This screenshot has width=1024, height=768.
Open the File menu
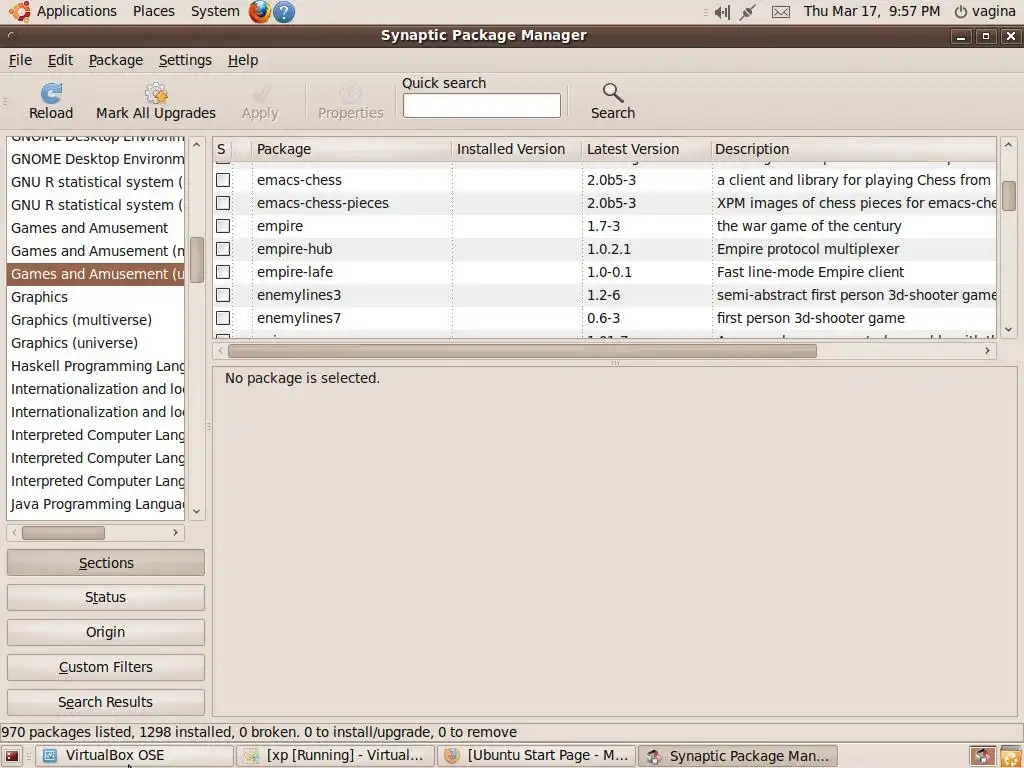[20, 60]
